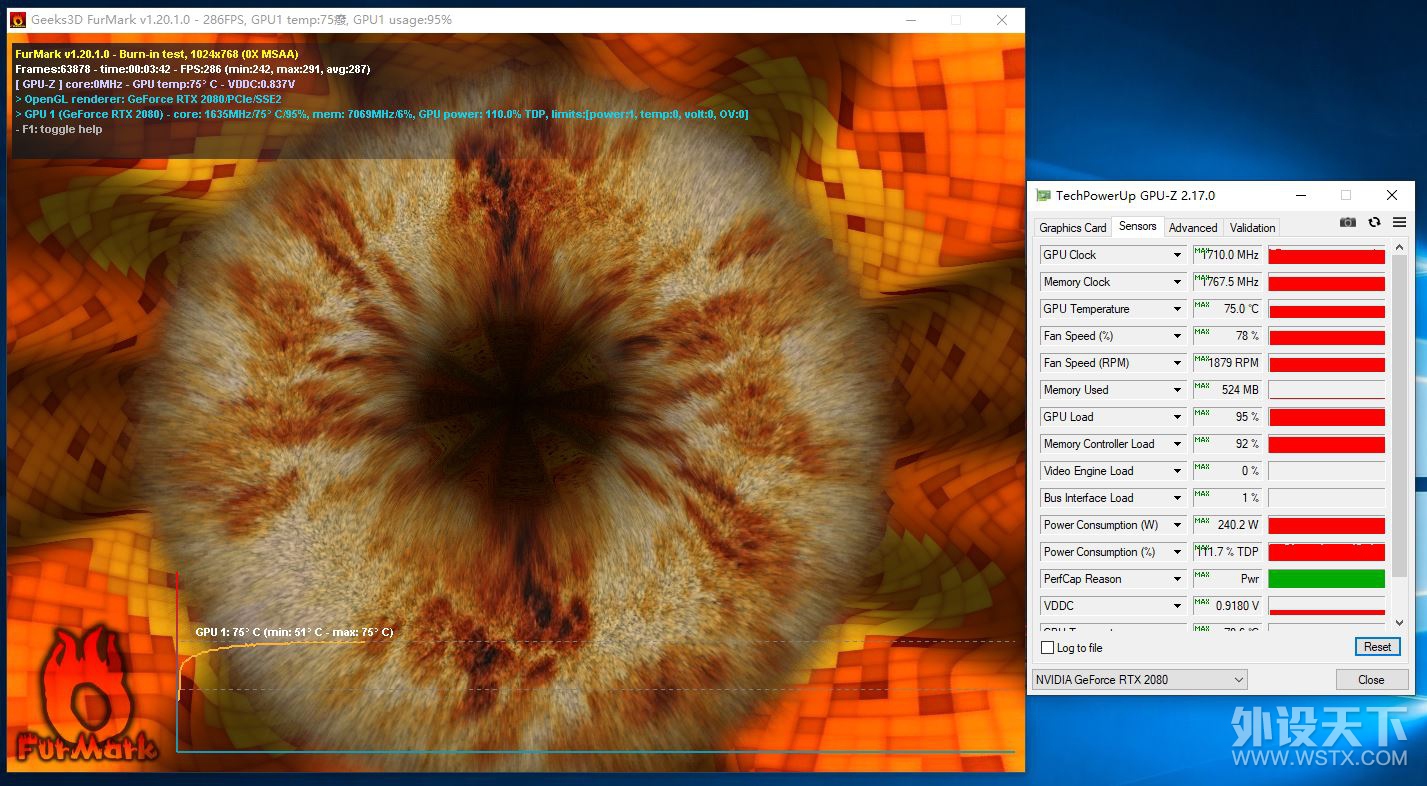
Task: Open the Power Consumption (%) dropdown
Action: click(x=1177, y=552)
